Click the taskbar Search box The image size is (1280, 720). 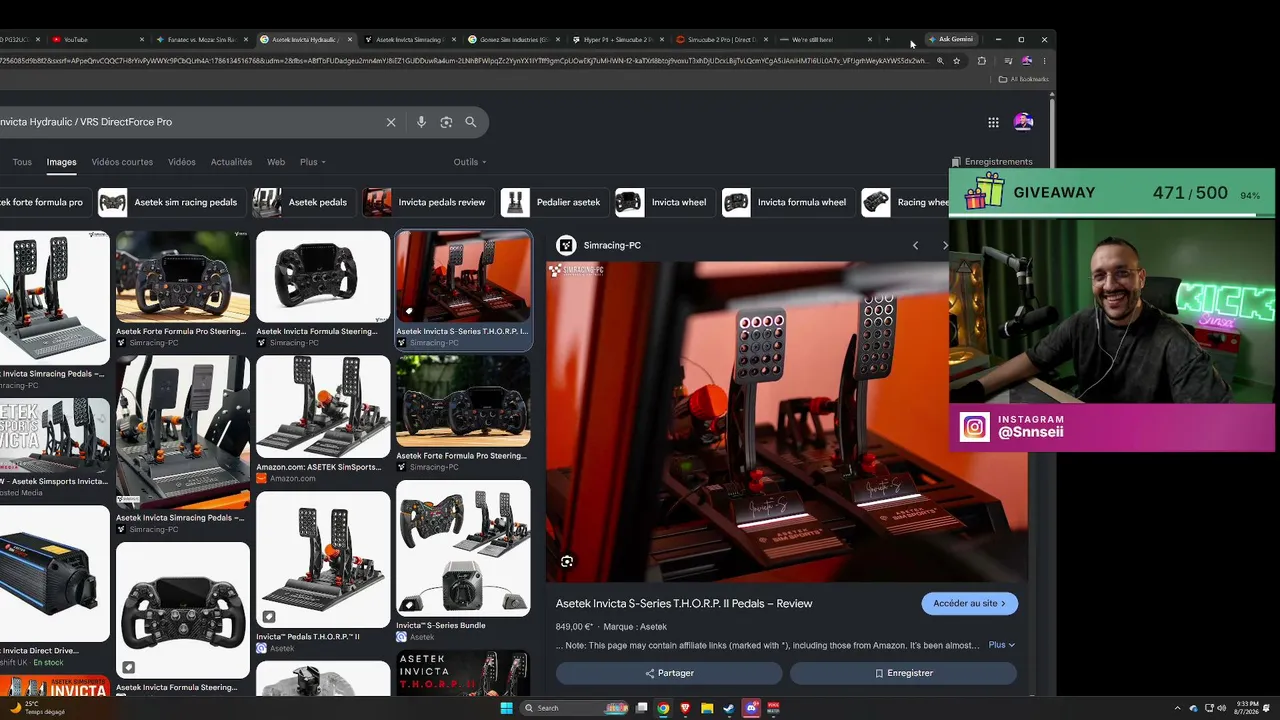(576, 708)
